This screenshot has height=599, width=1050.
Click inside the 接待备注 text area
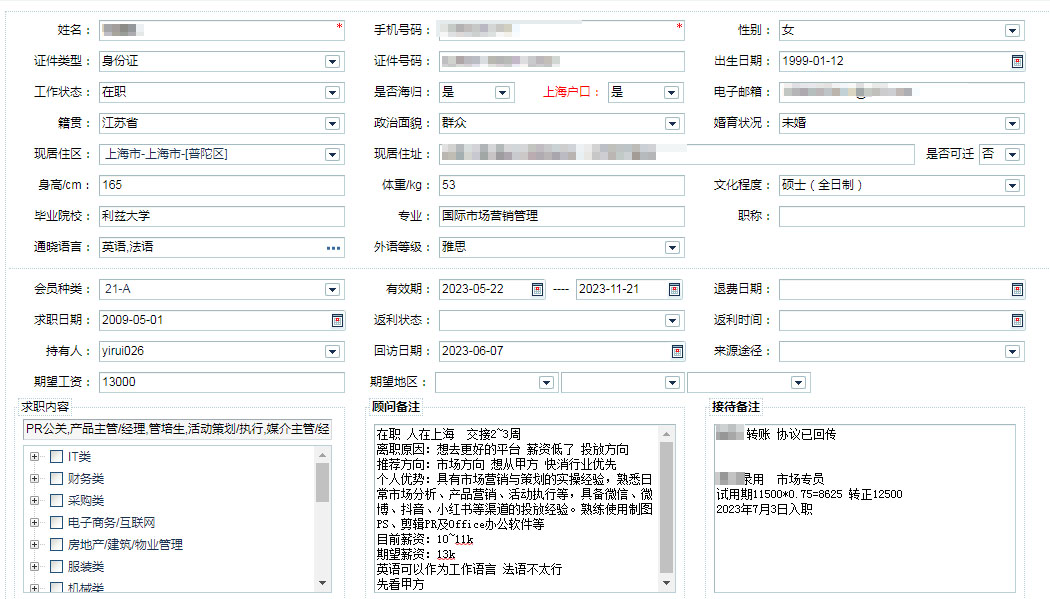[x=865, y=509]
